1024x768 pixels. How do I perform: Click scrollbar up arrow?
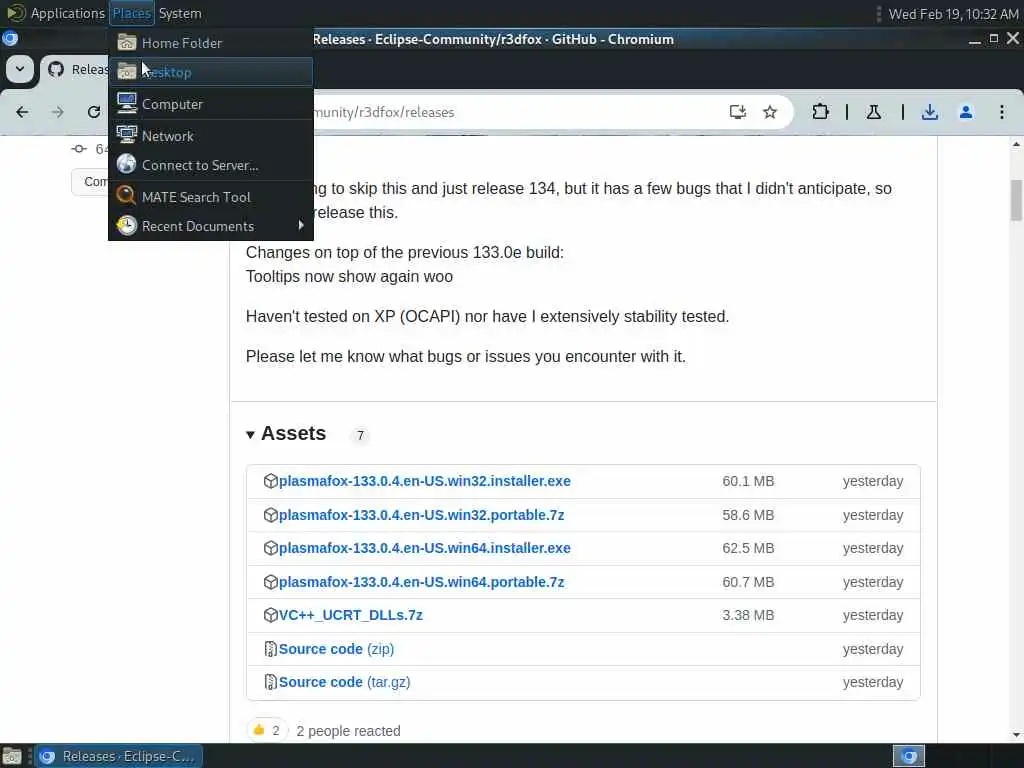[1016, 144]
